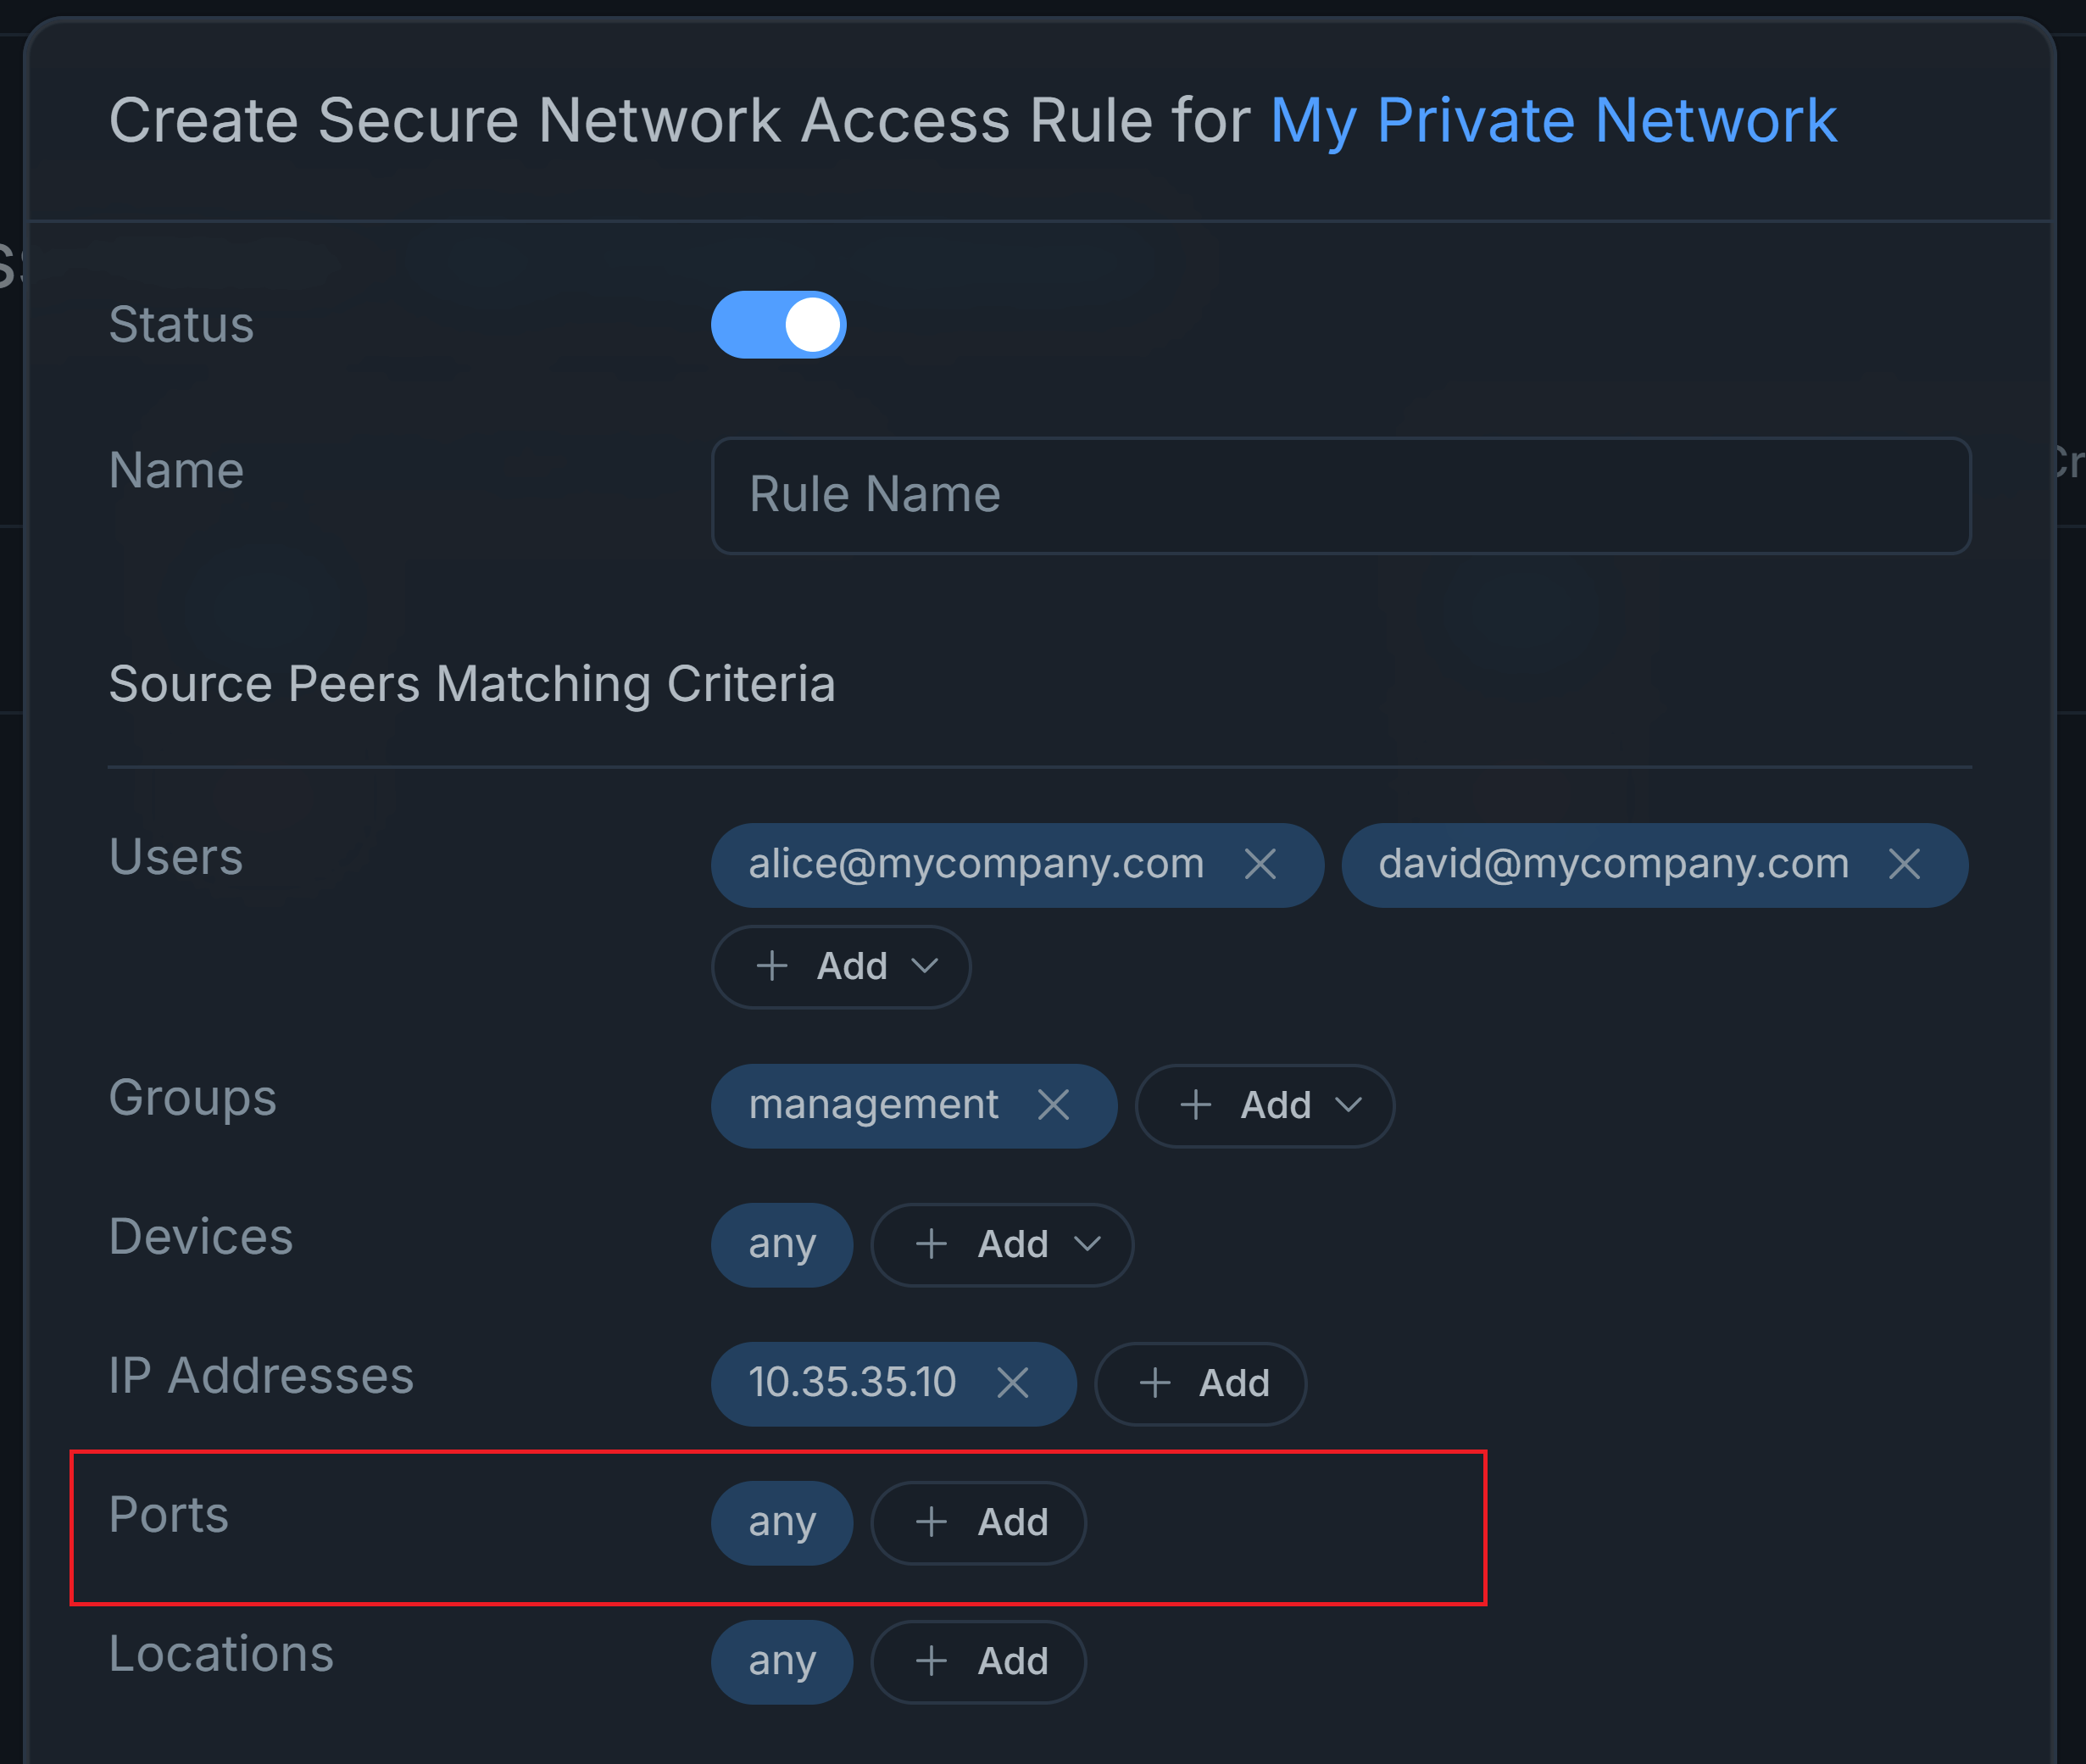Click the plus icon in Locations Add
Viewport: 2086px width, 1764px height.
931,1661
